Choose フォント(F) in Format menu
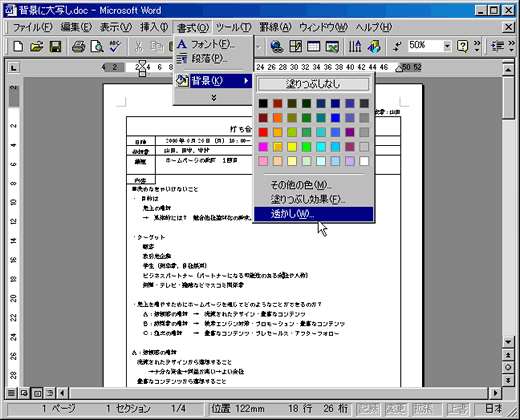The width and height of the screenshot is (520, 420). [x=213, y=44]
